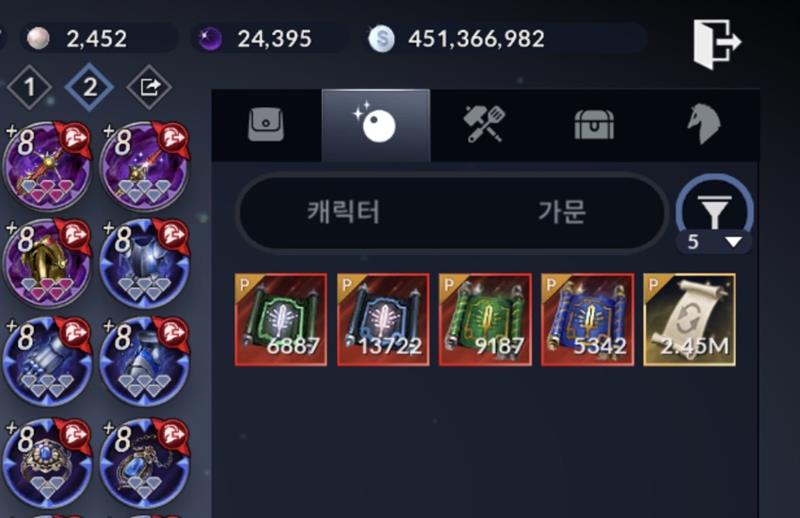Open the bag inventory tab
Screen dimensions: 800x518
pyautogui.click(x=266, y=125)
